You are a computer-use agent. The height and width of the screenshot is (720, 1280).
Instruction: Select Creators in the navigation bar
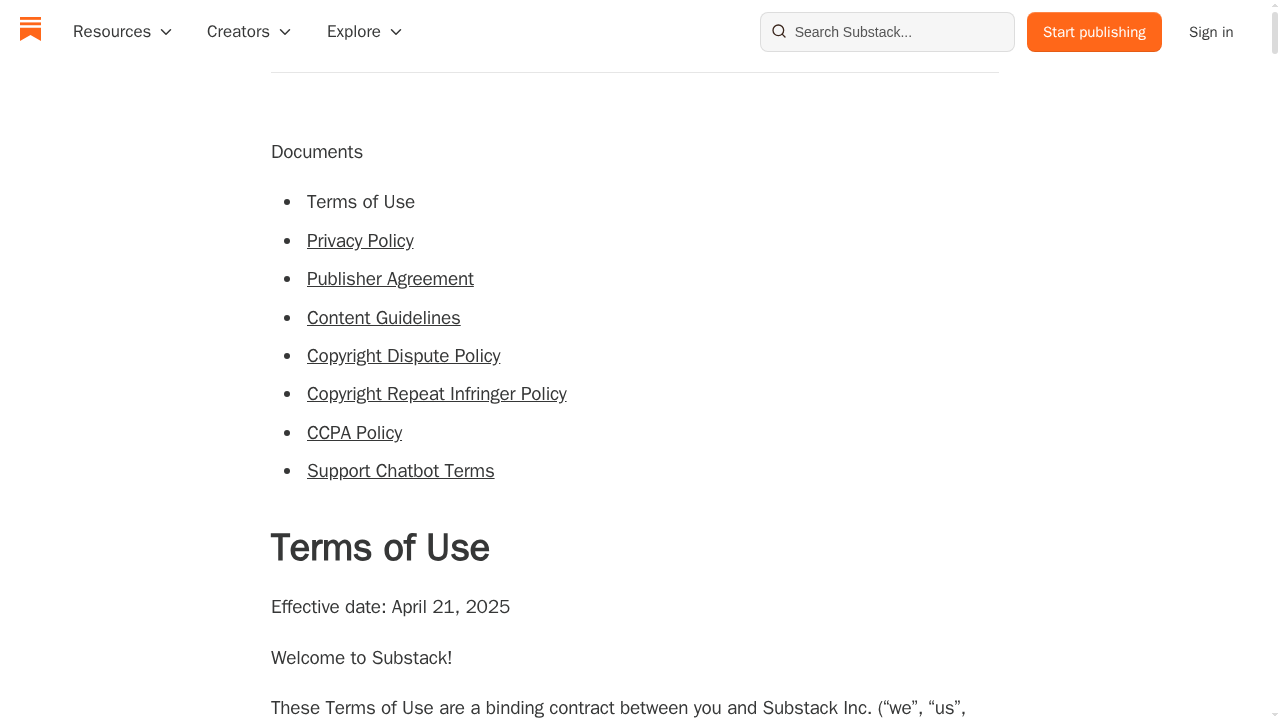237,31
